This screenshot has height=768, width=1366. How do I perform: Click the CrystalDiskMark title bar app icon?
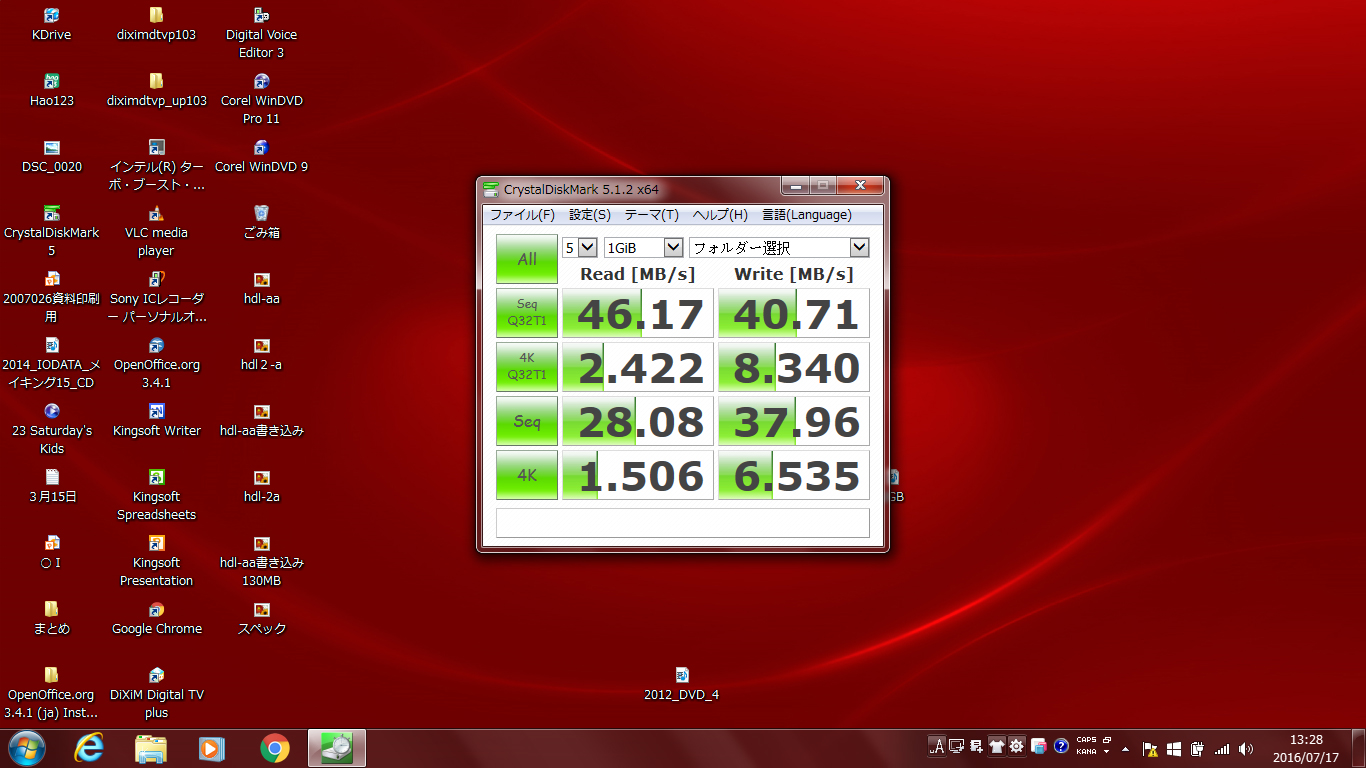491,188
